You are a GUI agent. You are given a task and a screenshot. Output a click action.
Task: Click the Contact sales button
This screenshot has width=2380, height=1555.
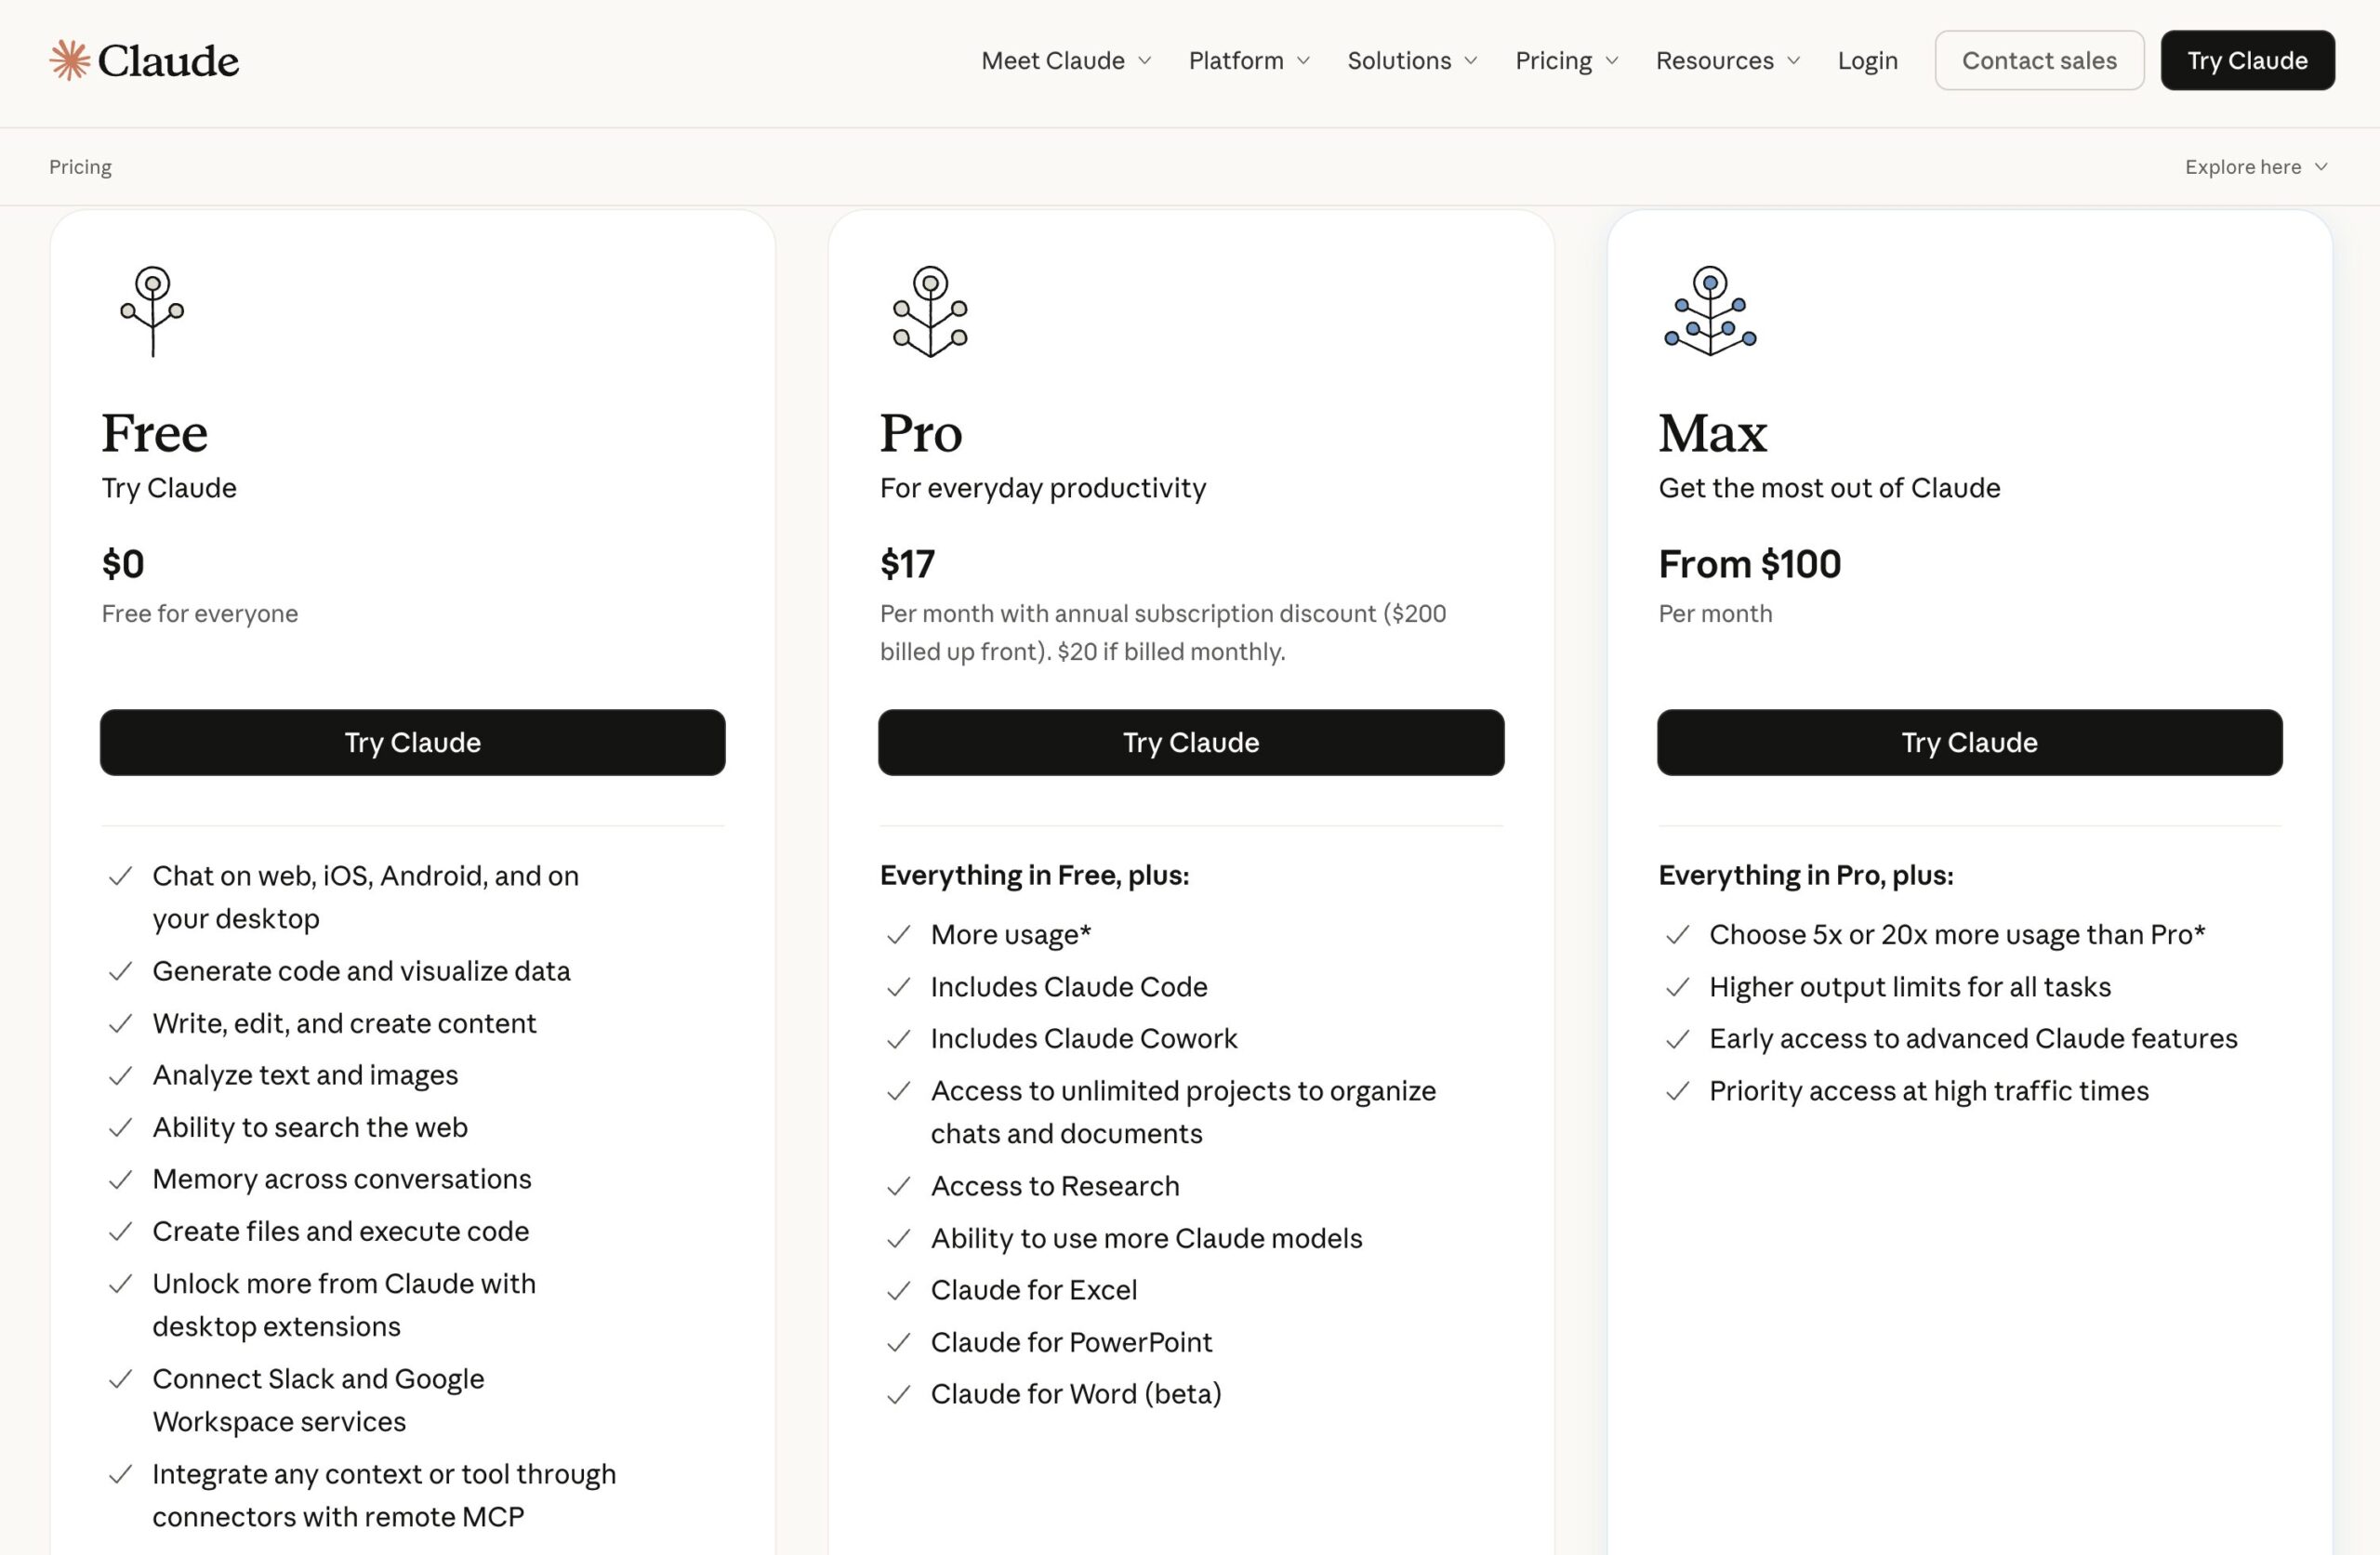2039,60
